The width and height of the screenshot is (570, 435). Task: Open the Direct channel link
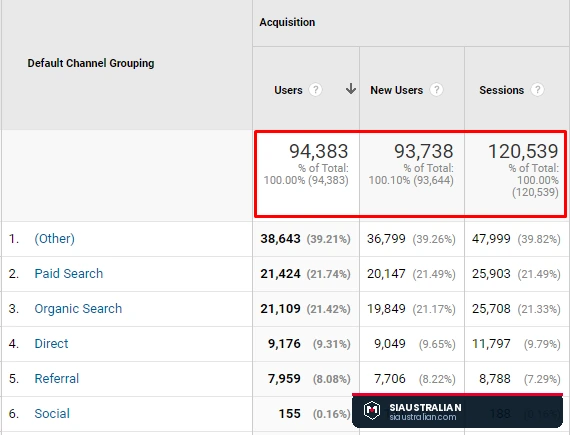51,344
